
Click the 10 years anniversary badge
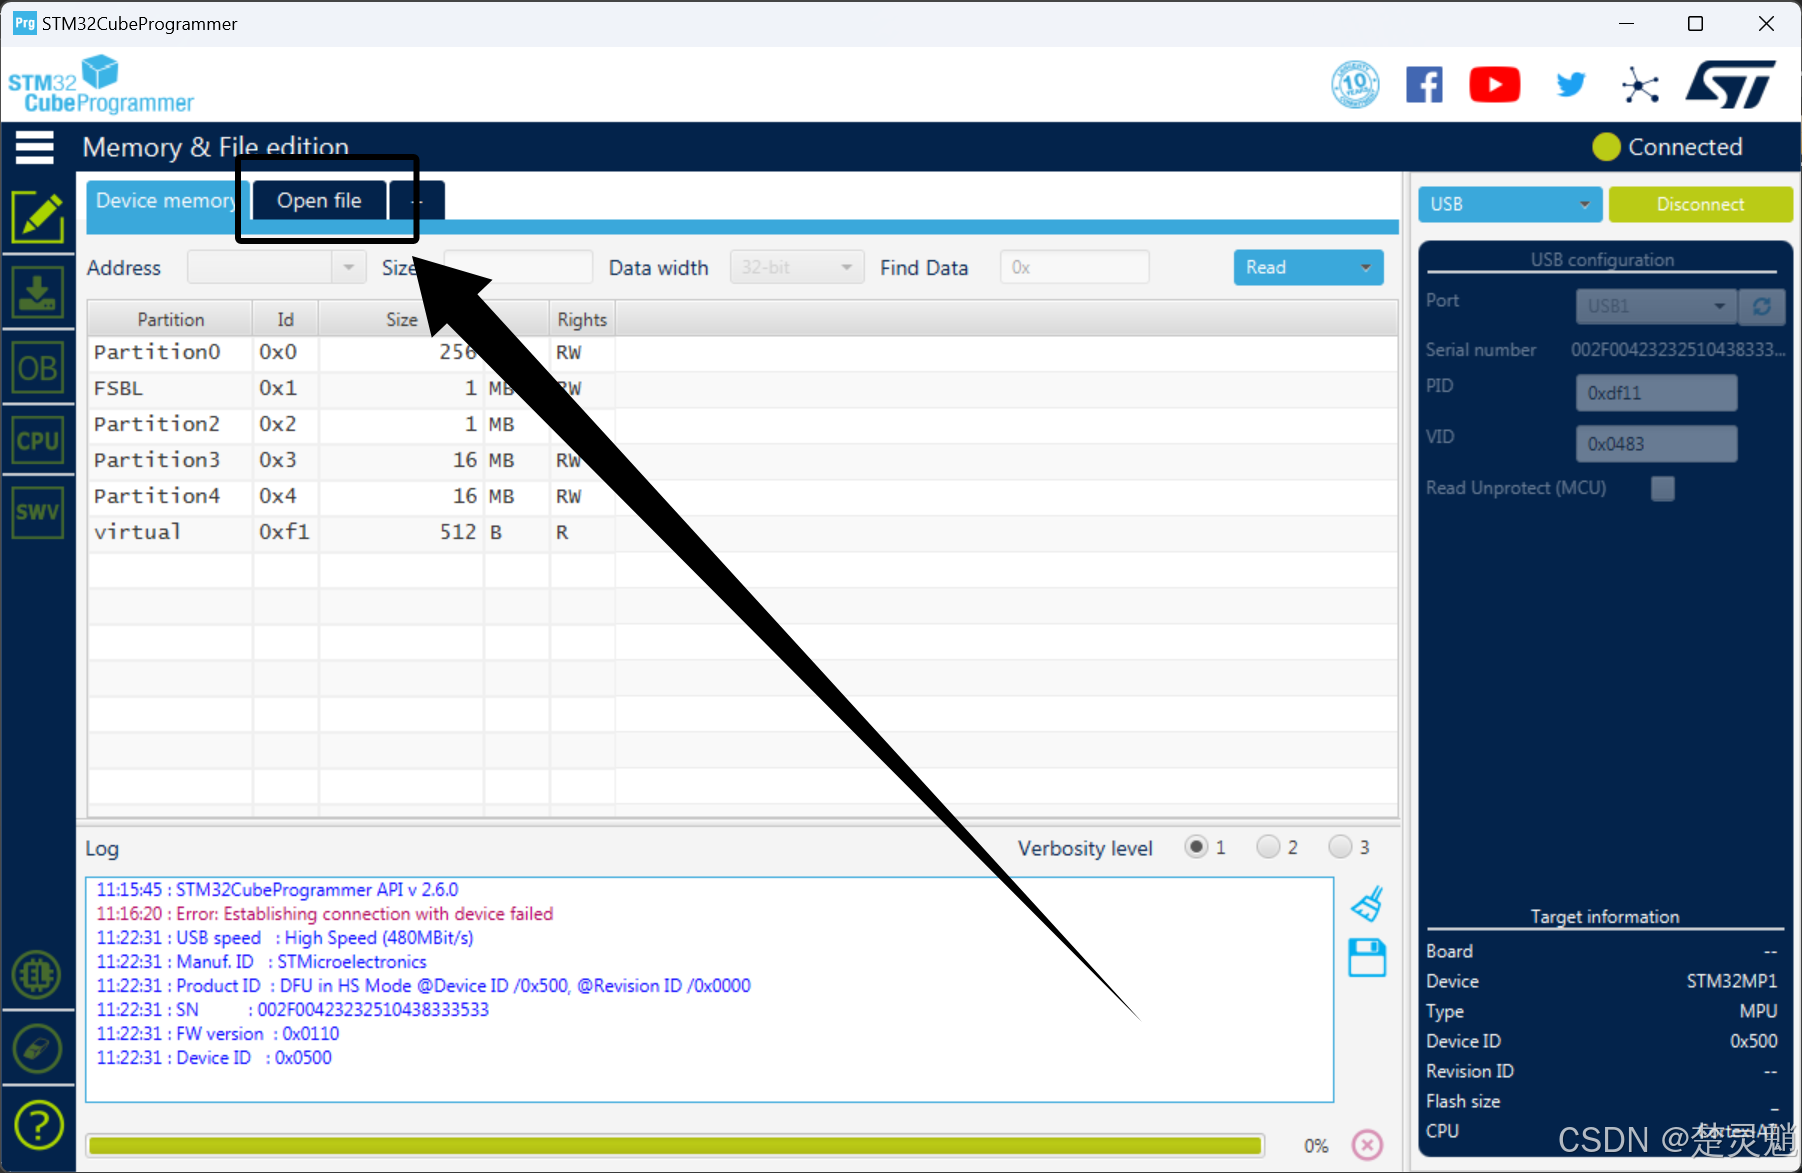tap(1355, 85)
